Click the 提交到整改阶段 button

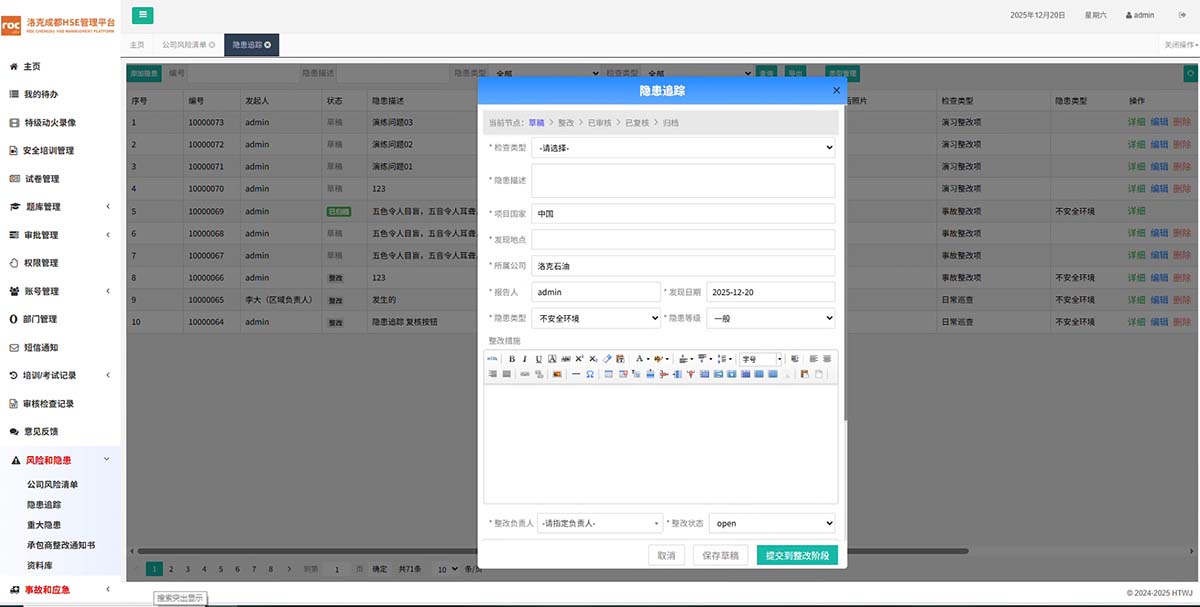797,555
